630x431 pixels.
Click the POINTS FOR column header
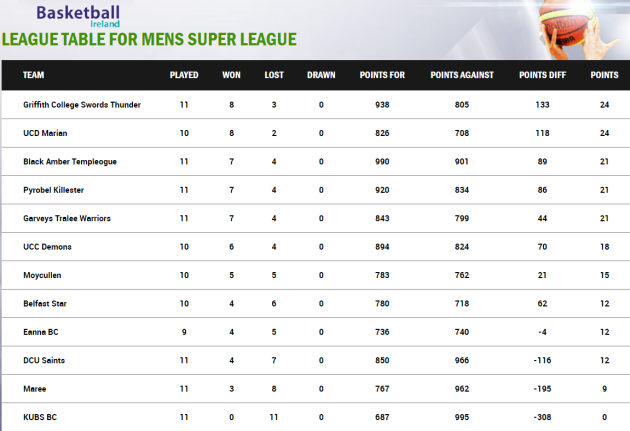click(382, 75)
